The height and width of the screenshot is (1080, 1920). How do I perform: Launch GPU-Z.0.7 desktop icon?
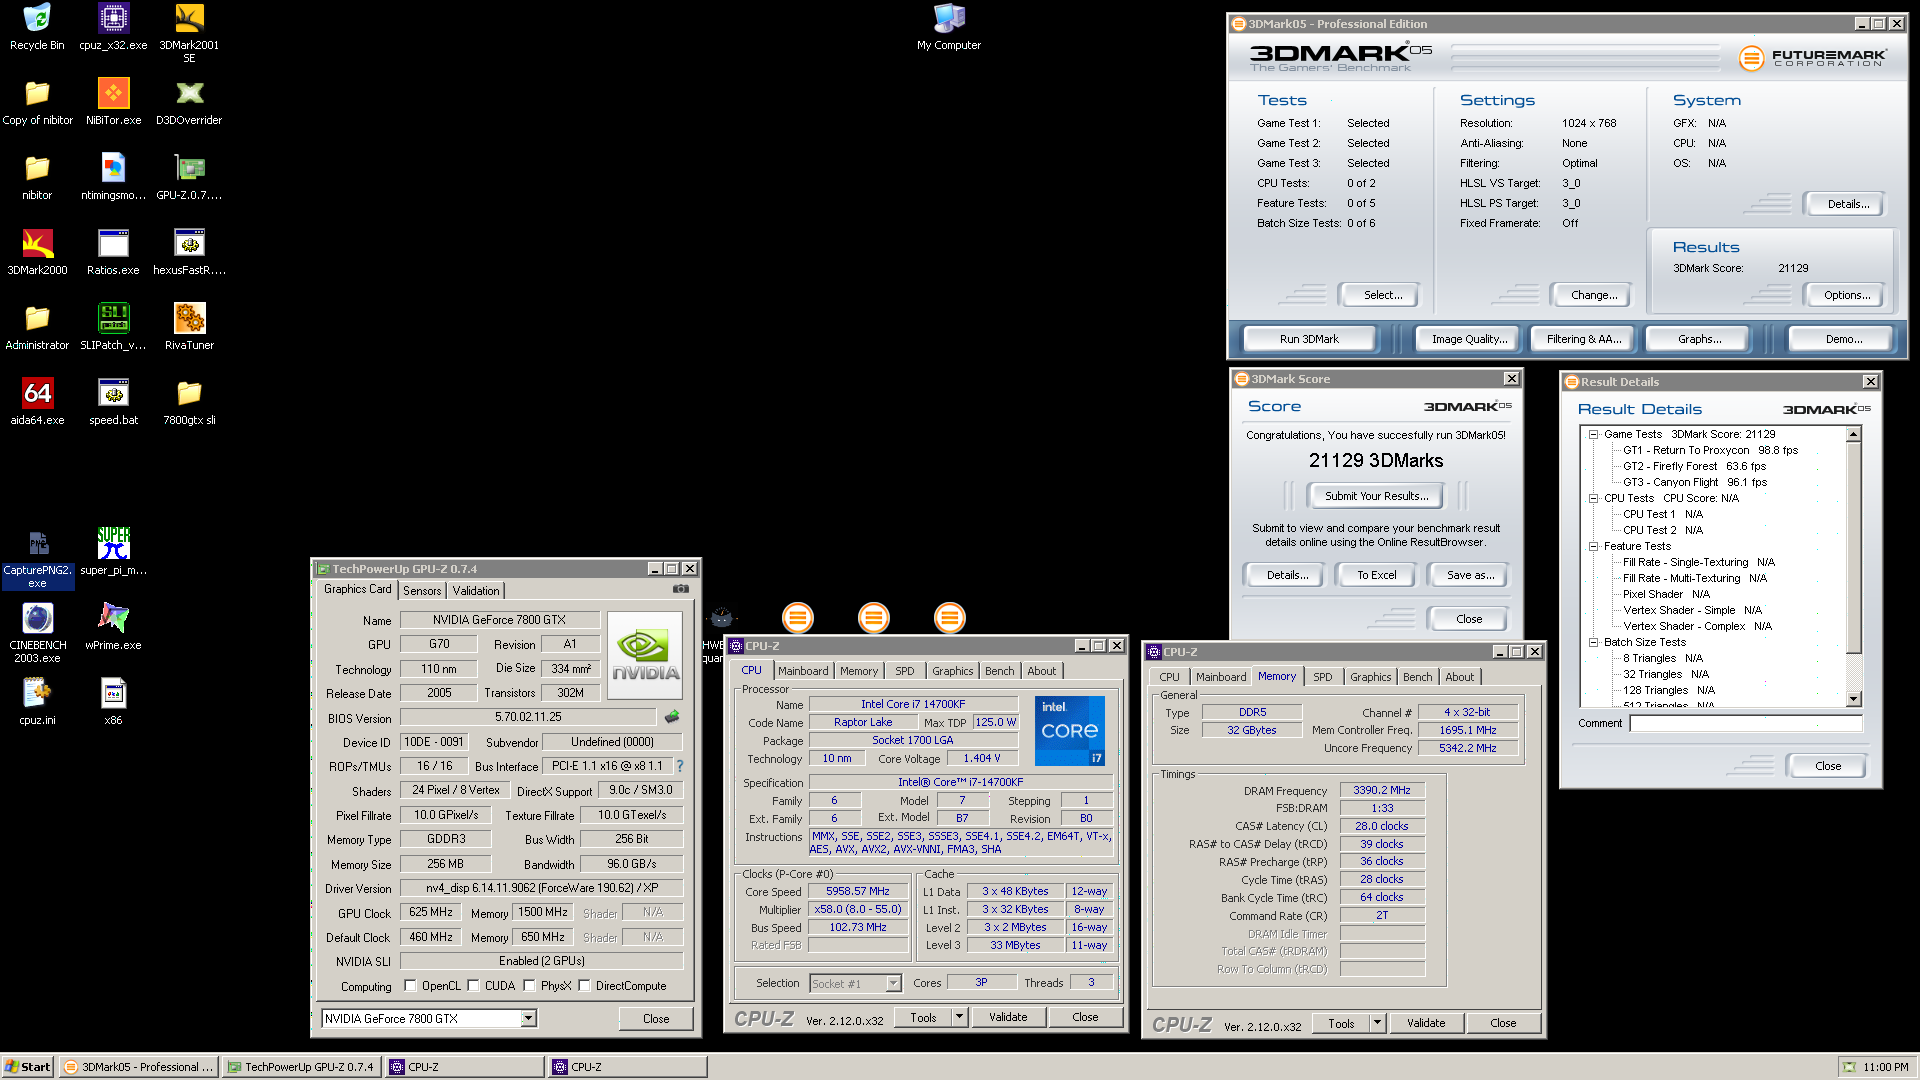coord(189,177)
